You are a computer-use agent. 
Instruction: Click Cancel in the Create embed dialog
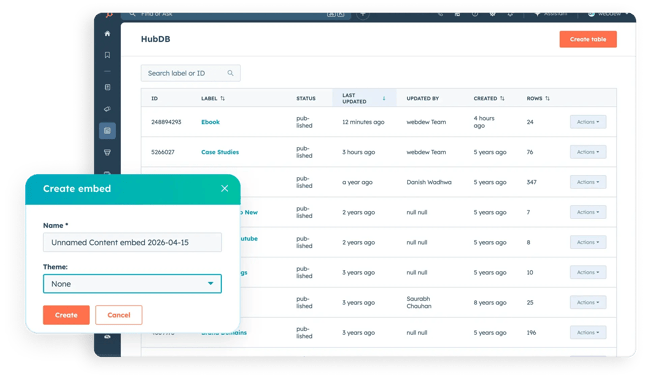point(119,315)
